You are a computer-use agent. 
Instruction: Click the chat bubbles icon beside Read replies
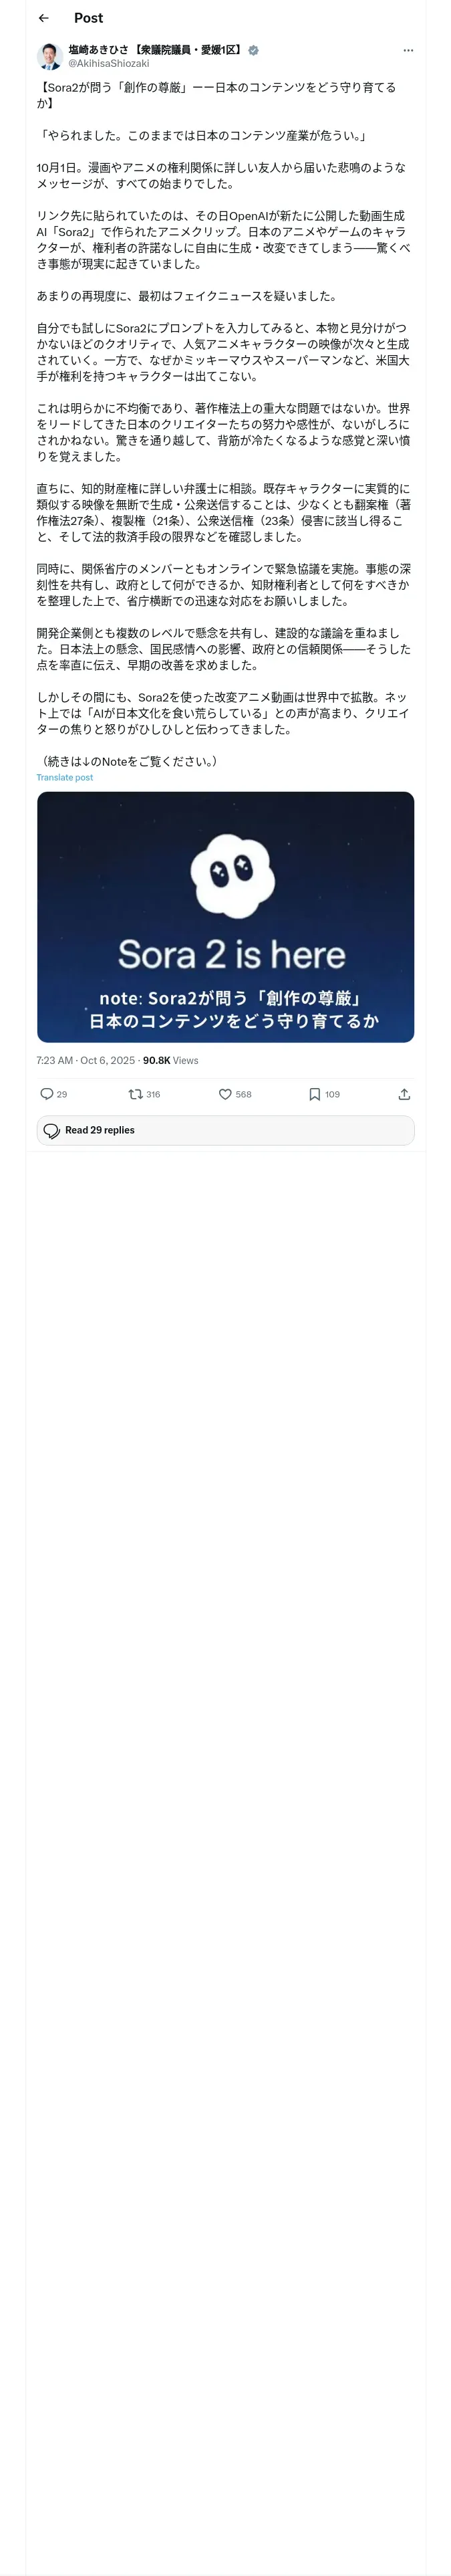pos(52,1130)
